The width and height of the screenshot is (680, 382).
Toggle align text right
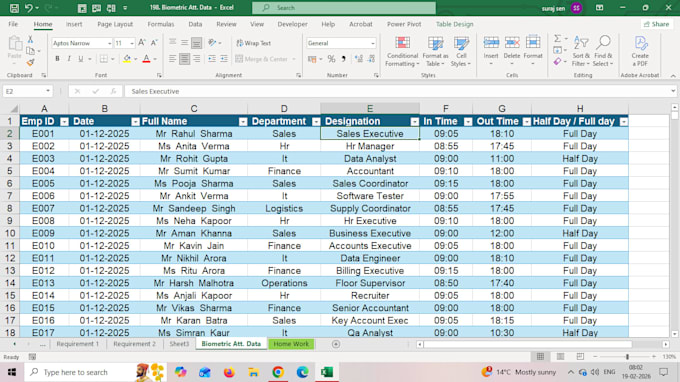(x=196, y=59)
